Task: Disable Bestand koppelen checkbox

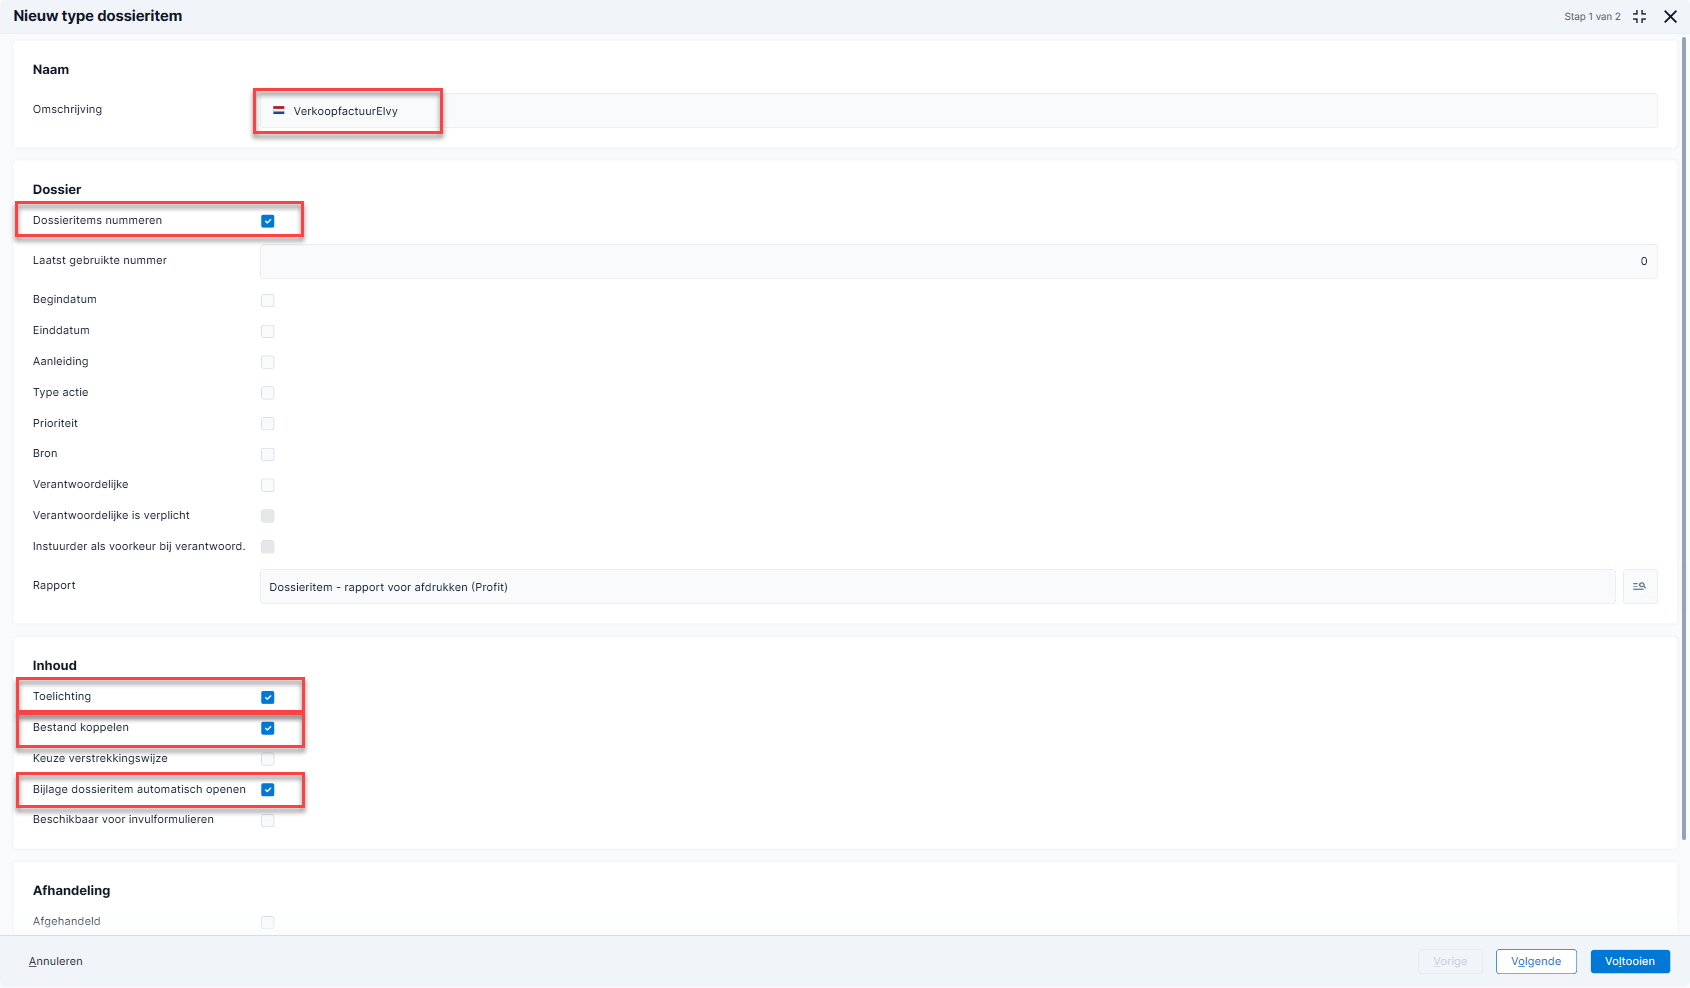Action: pyautogui.click(x=268, y=728)
